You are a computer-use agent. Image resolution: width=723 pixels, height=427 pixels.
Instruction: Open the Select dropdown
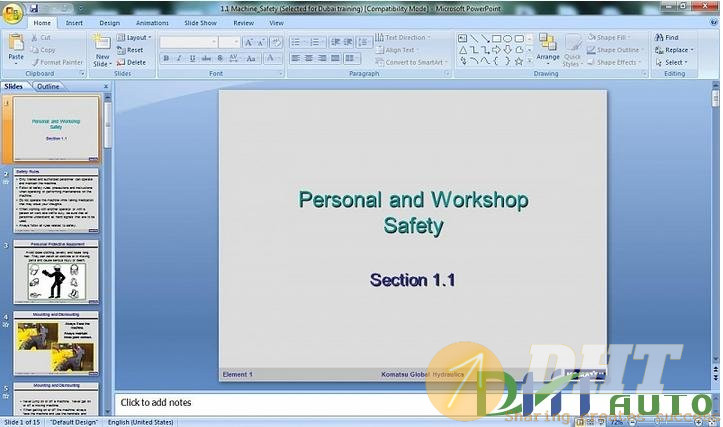671,62
